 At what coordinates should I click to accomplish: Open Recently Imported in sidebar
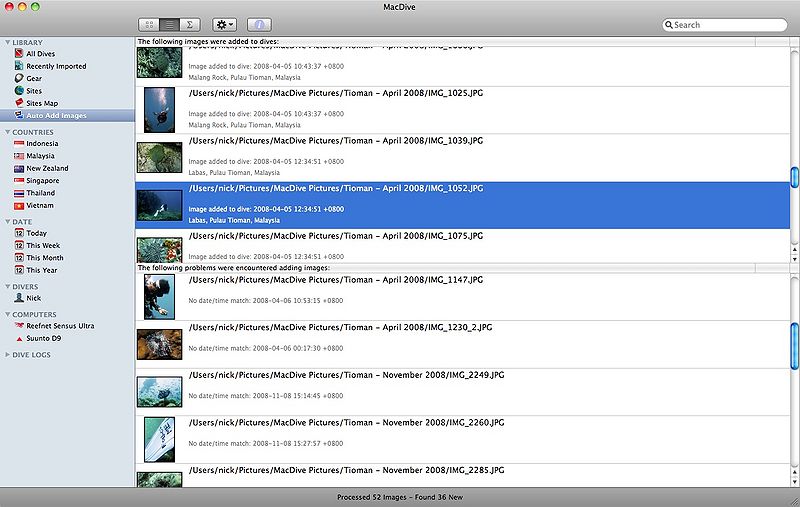pos(56,66)
